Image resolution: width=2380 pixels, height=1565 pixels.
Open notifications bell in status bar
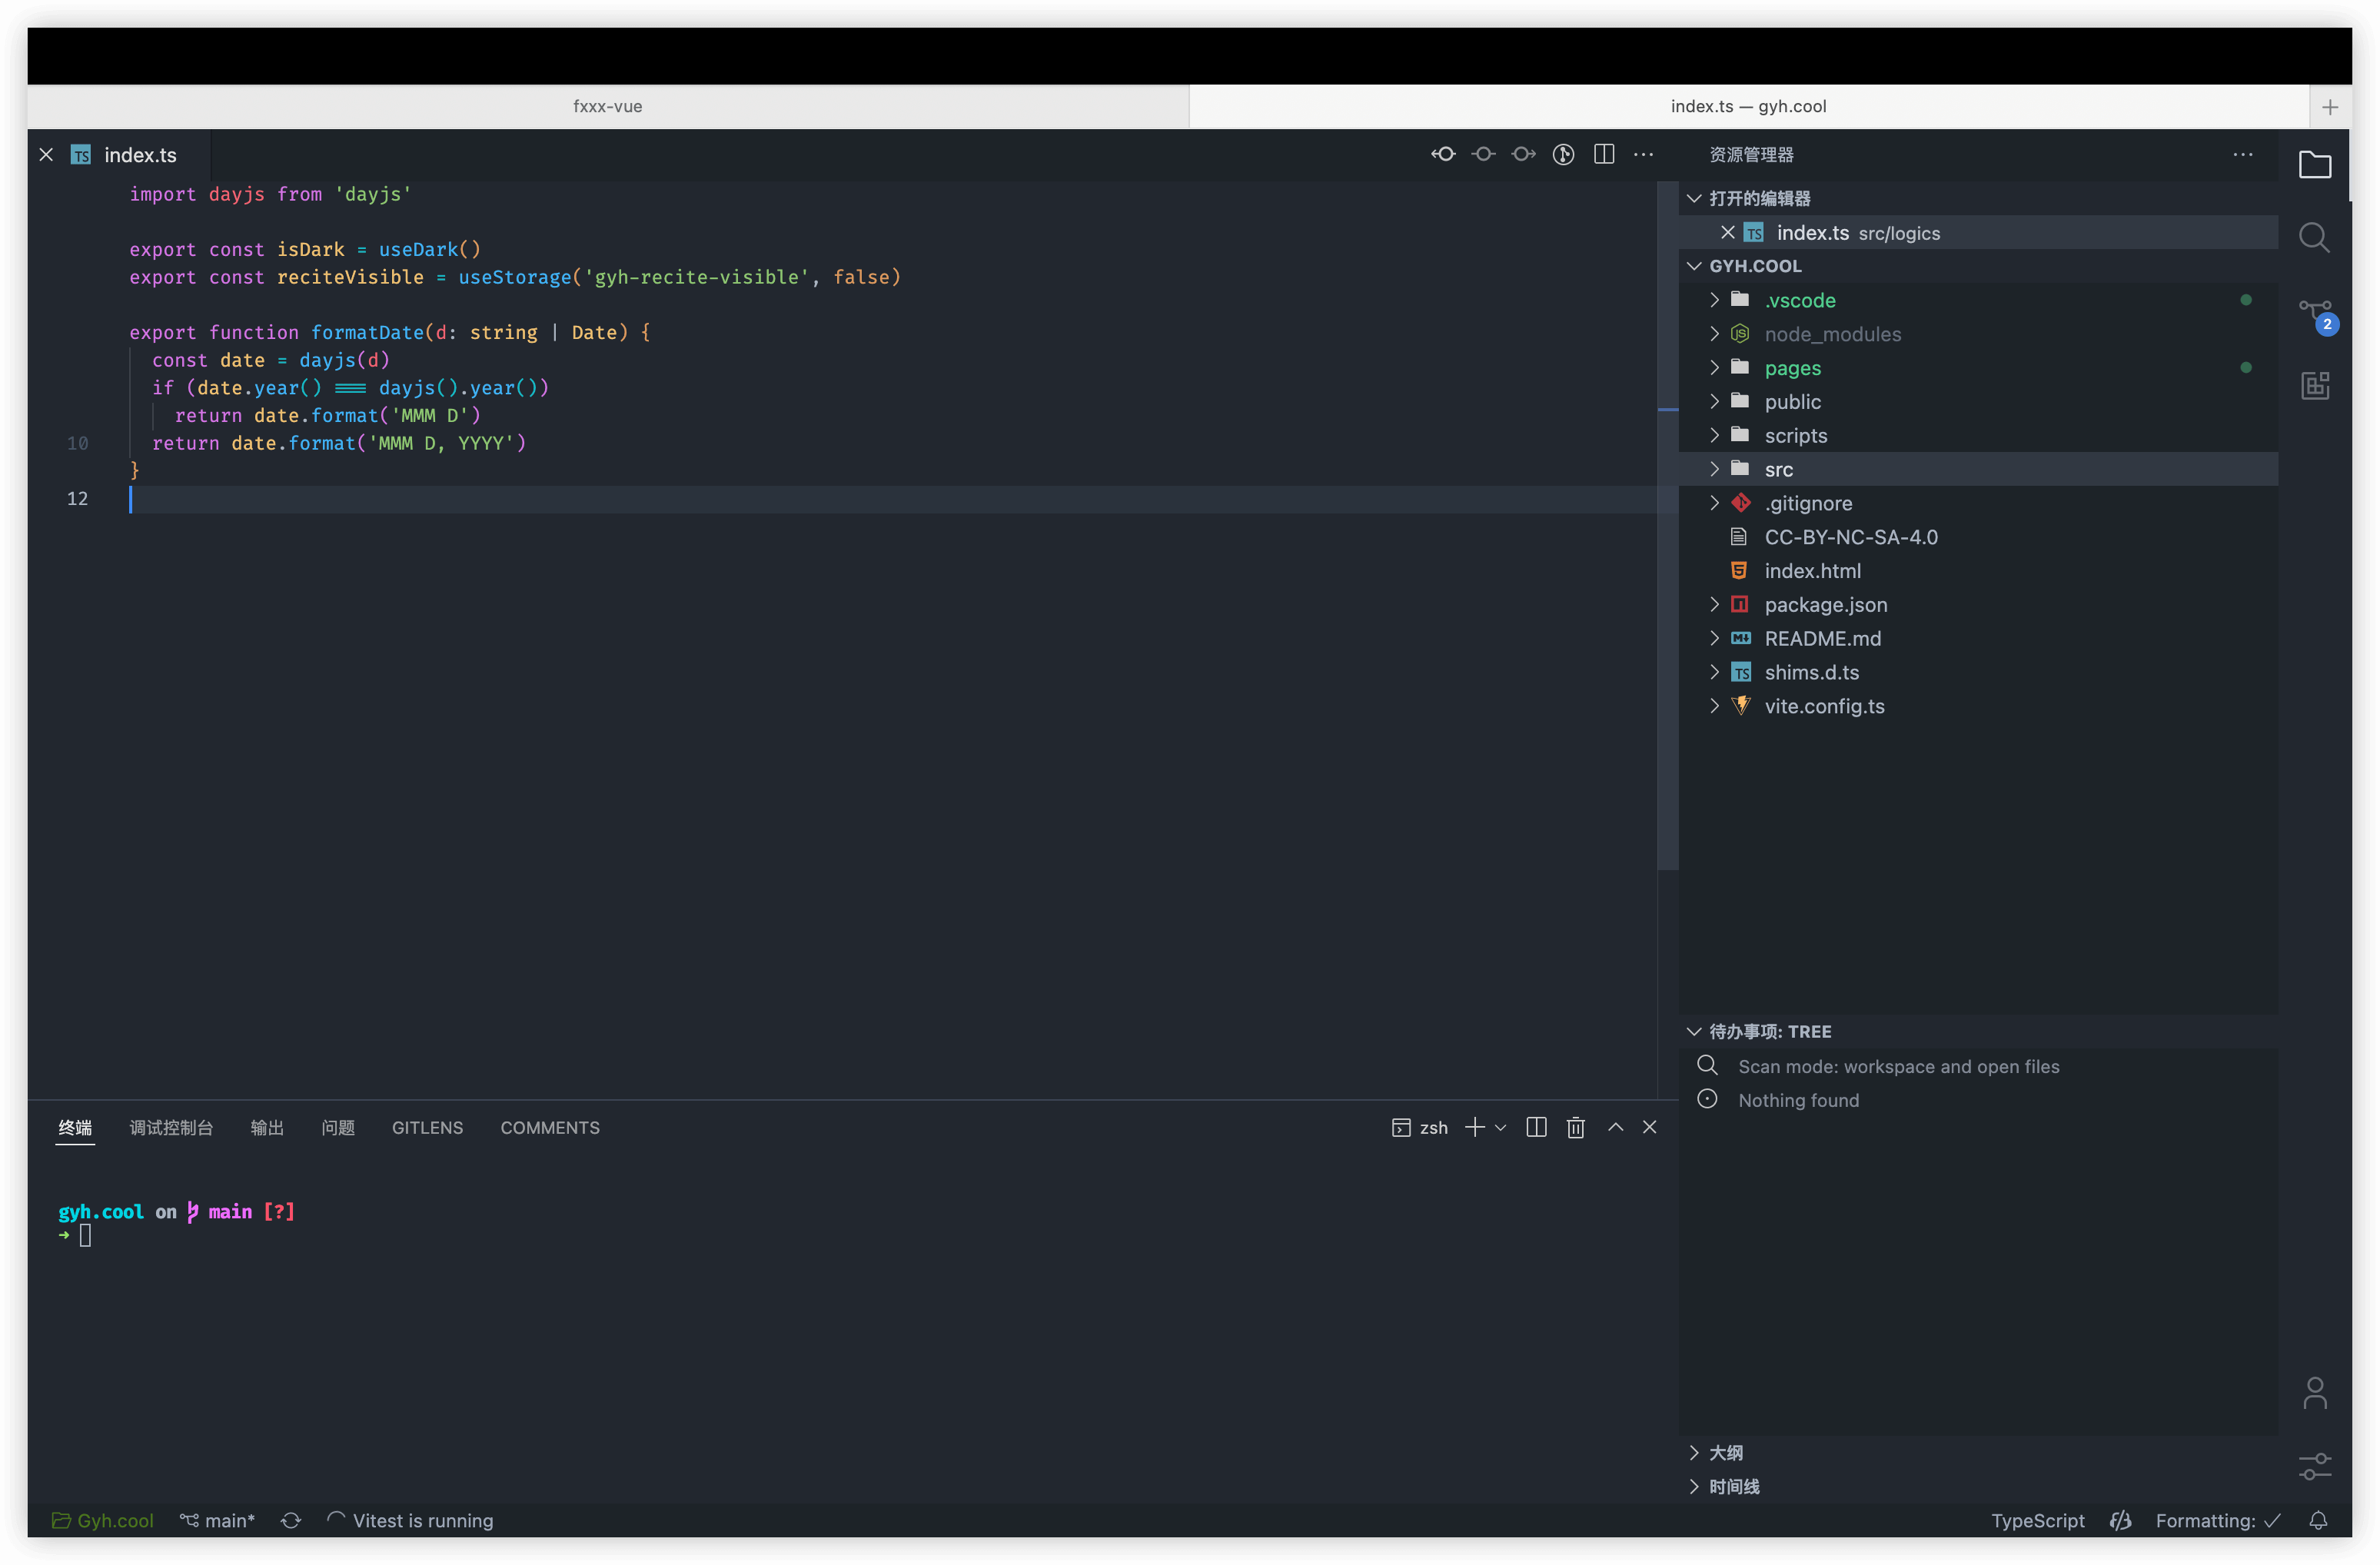(2317, 1520)
